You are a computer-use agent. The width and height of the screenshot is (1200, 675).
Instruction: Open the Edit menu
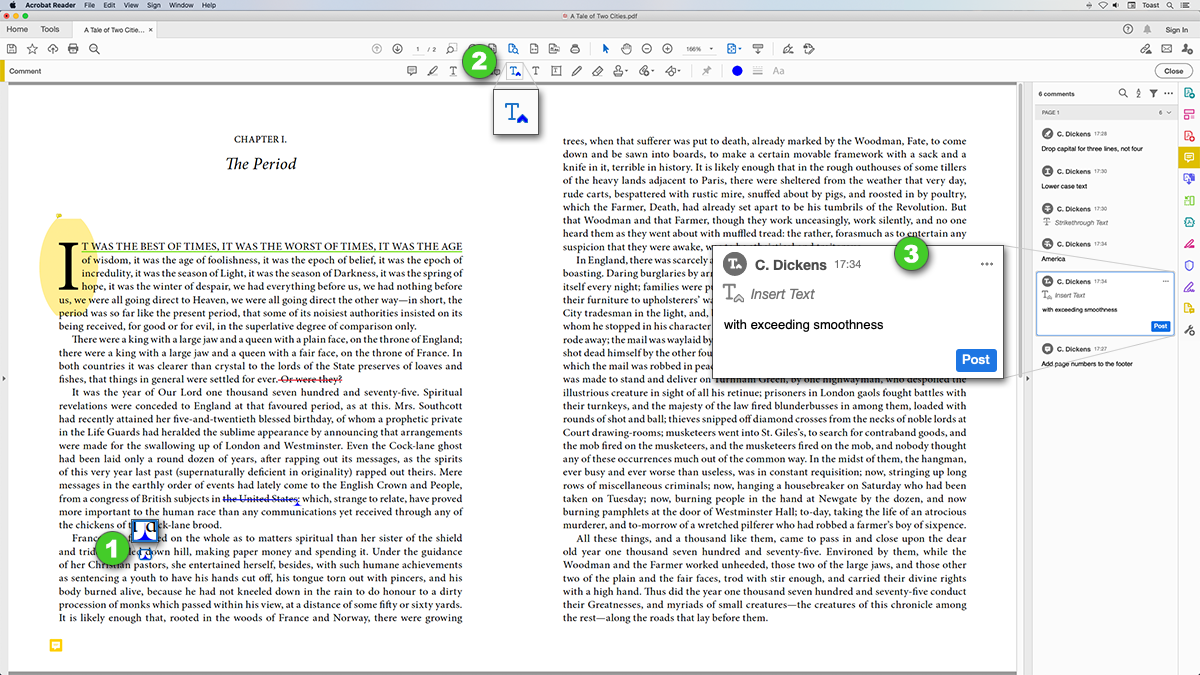(109, 5)
